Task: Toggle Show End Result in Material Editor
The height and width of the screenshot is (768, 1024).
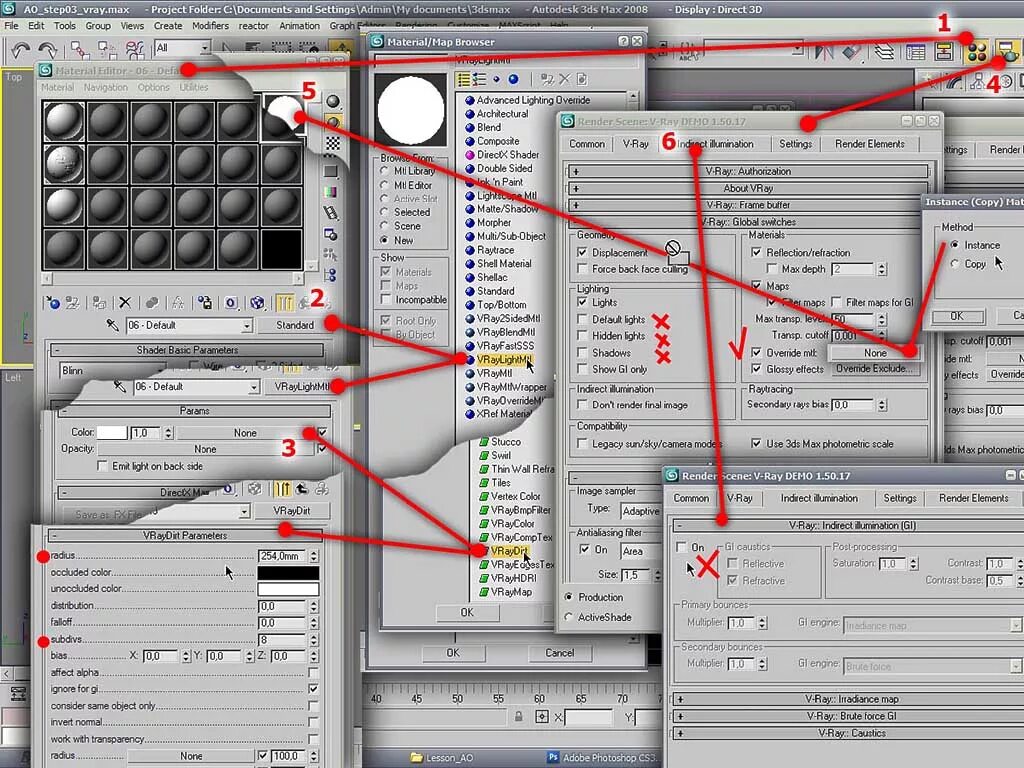Action: coord(284,303)
